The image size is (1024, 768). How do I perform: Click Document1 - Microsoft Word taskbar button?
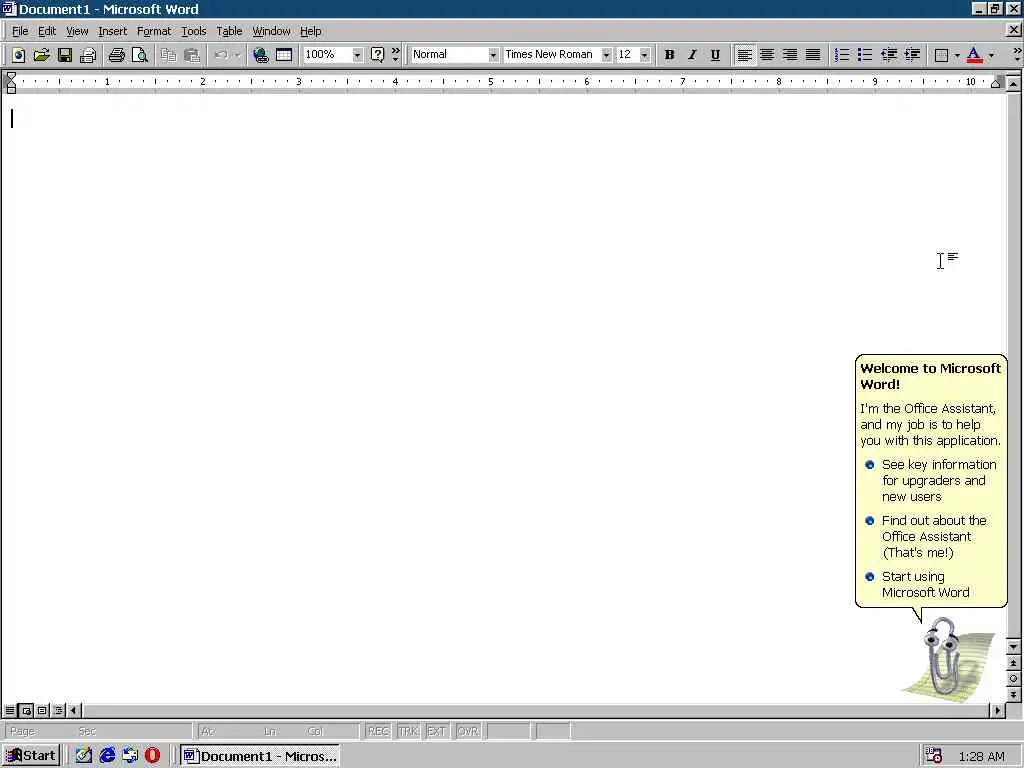pyautogui.click(x=260, y=756)
